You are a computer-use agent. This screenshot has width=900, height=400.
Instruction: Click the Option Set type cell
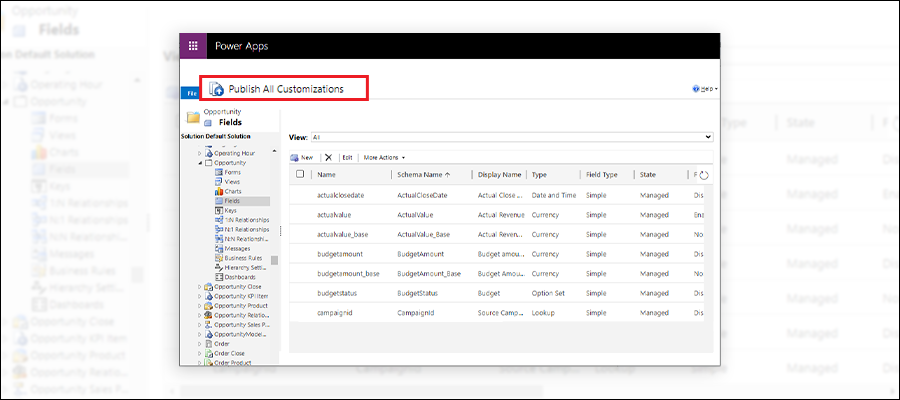tap(548, 293)
